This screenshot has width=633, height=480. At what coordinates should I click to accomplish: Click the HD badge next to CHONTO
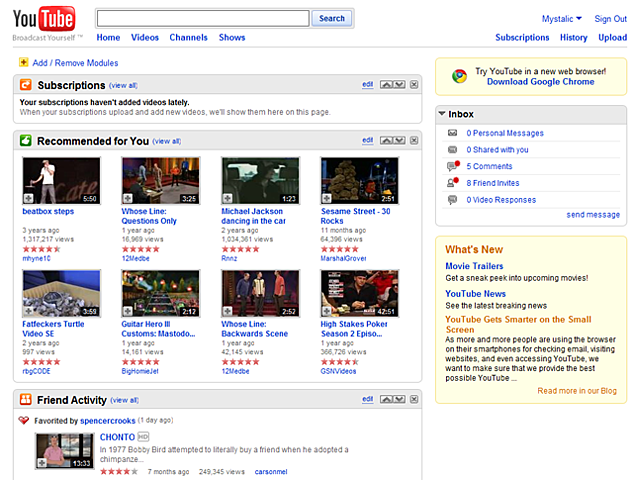pos(143,436)
